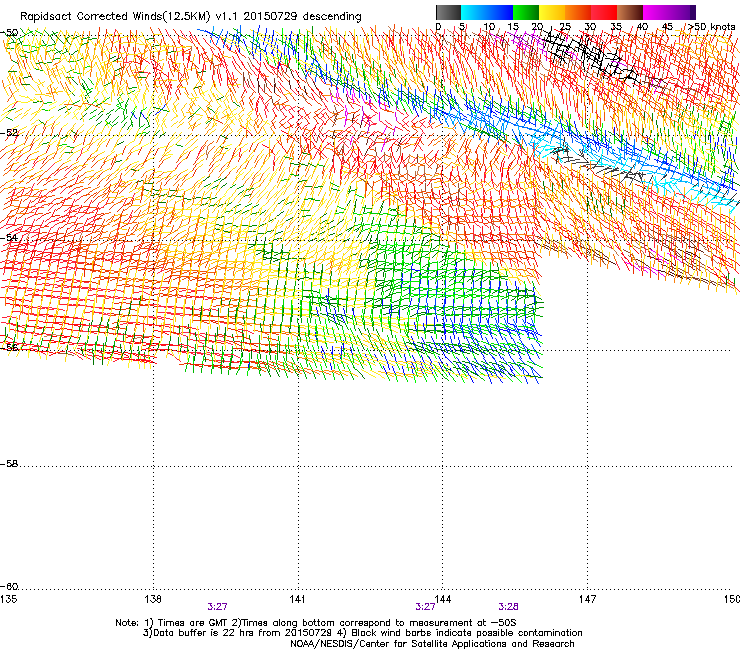Click the '>50 knots' legend label
The height and width of the screenshot is (650, 740).
(x=711, y=26)
